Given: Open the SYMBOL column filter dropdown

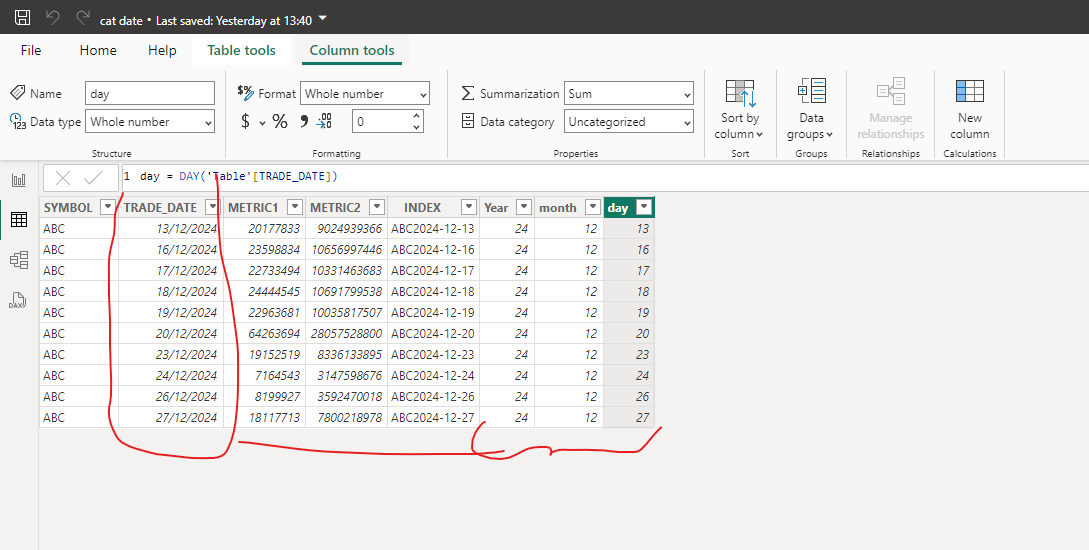Looking at the screenshot, I should click(x=108, y=207).
